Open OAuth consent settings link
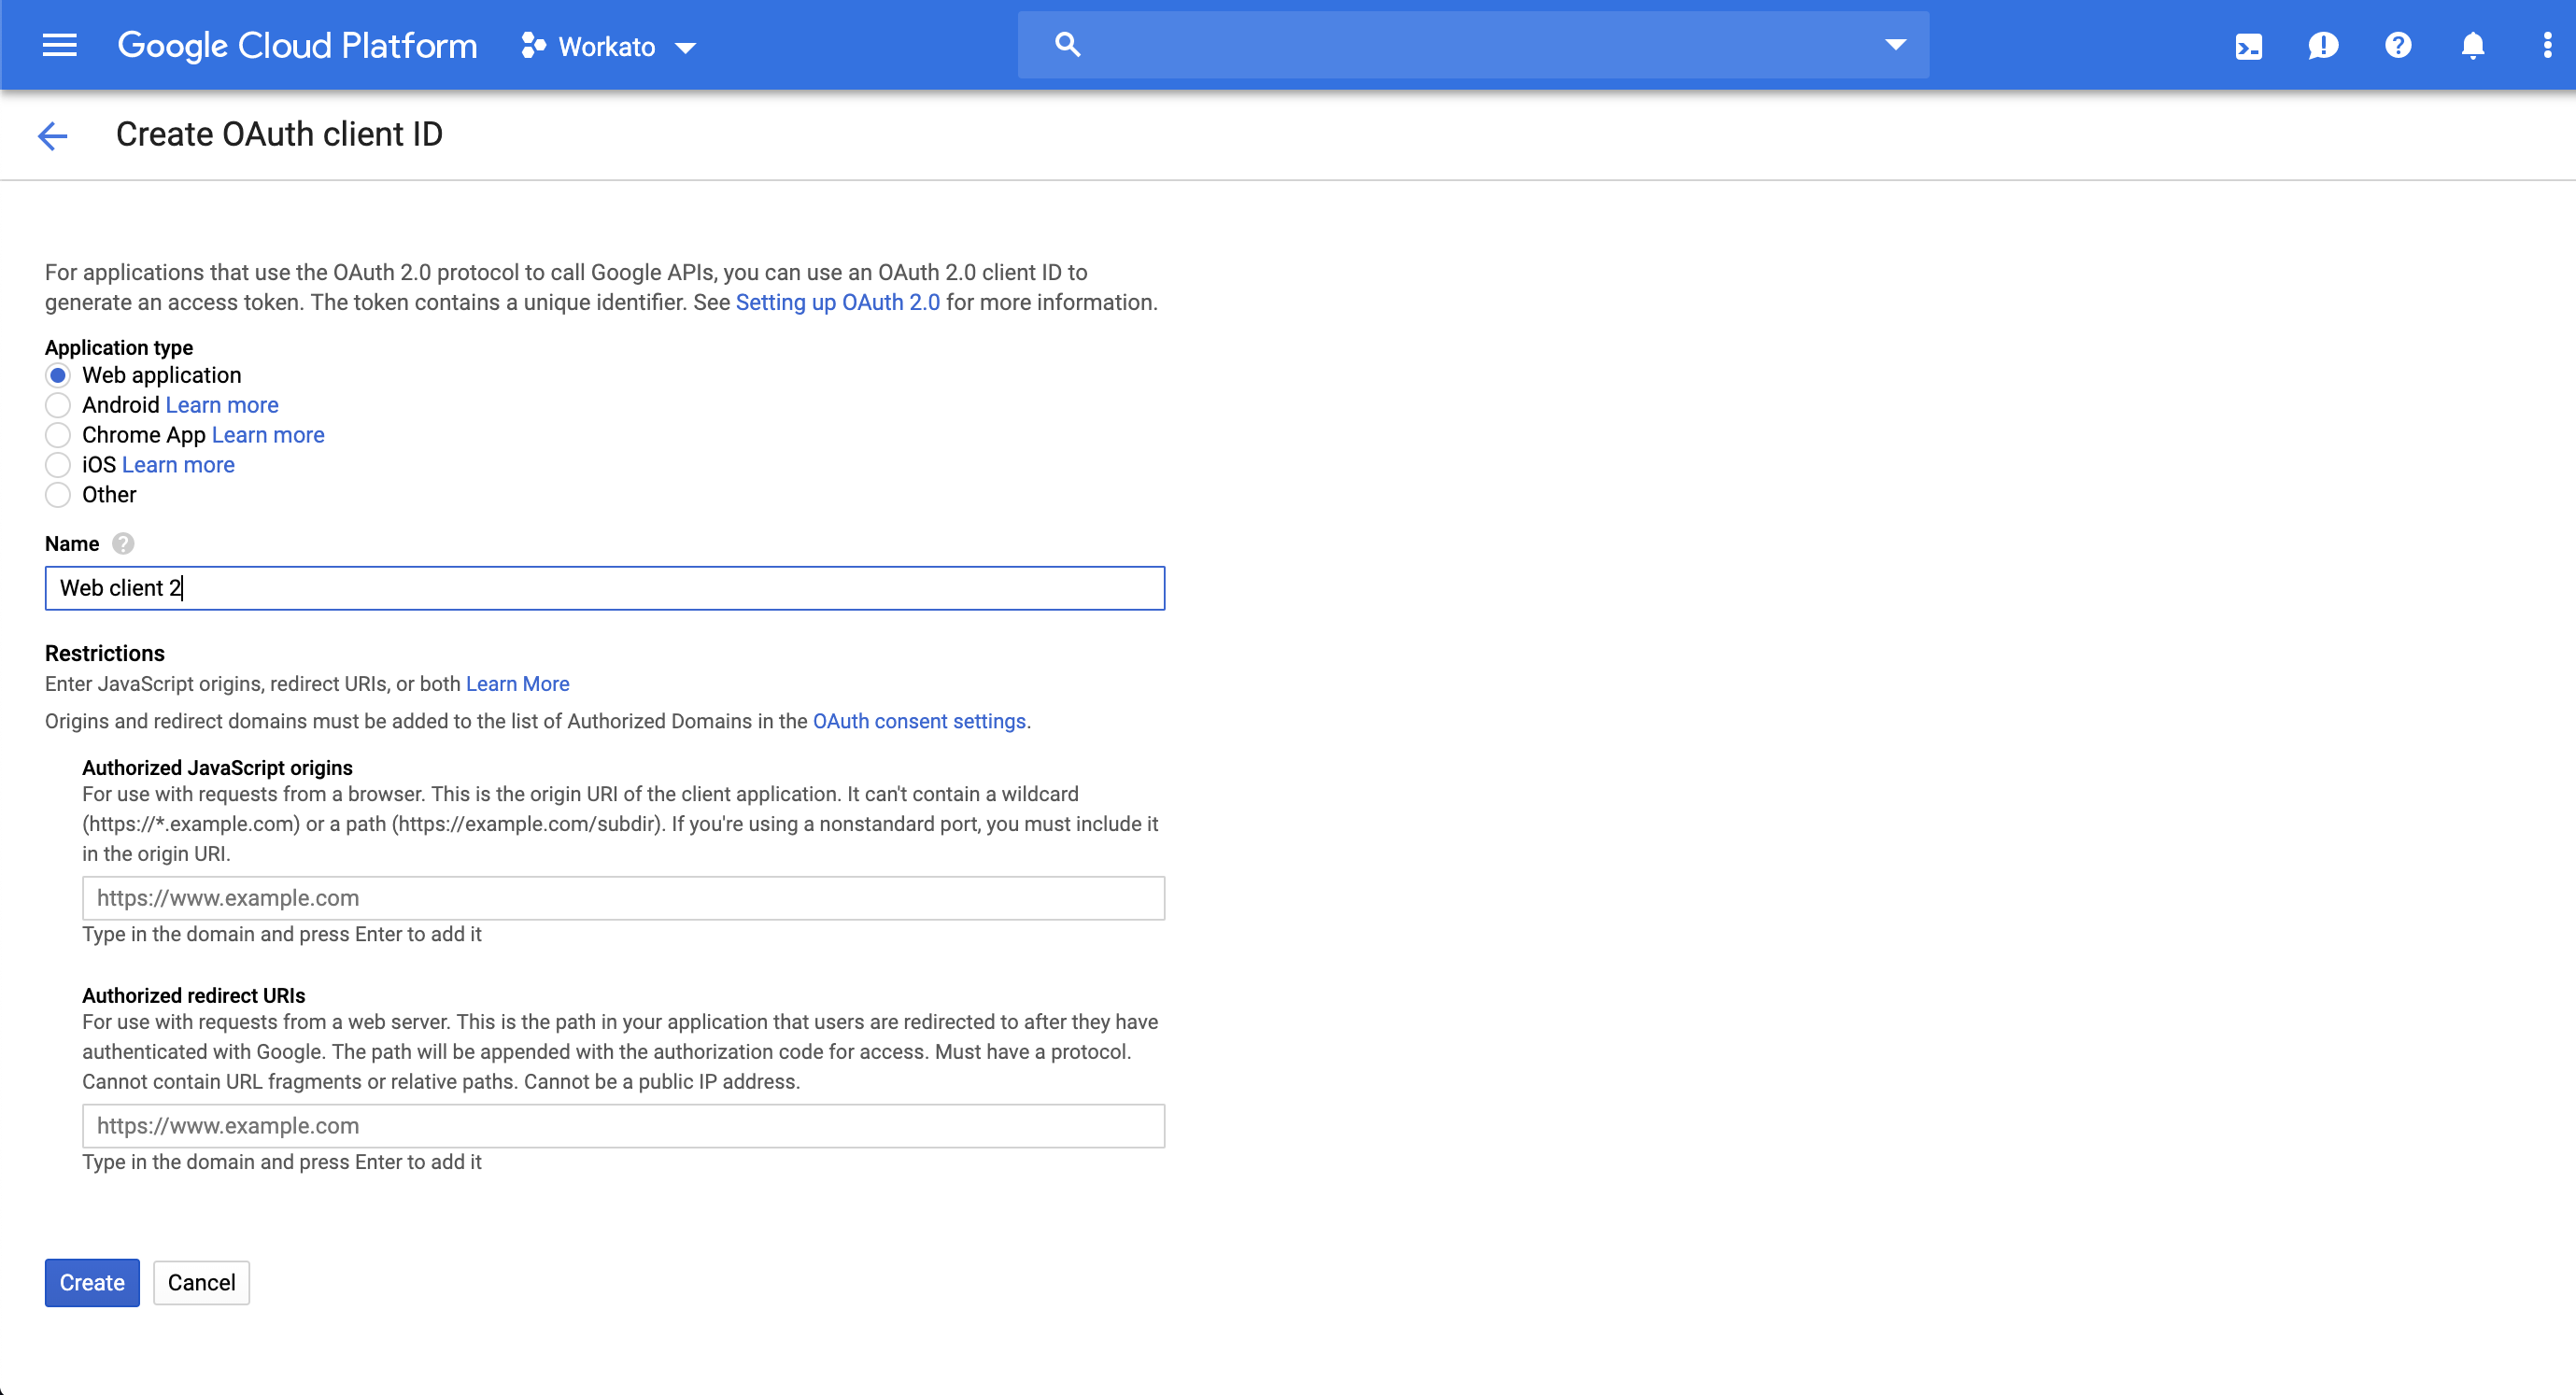Screen dimensions: 2576x1395 coord(919,721)
